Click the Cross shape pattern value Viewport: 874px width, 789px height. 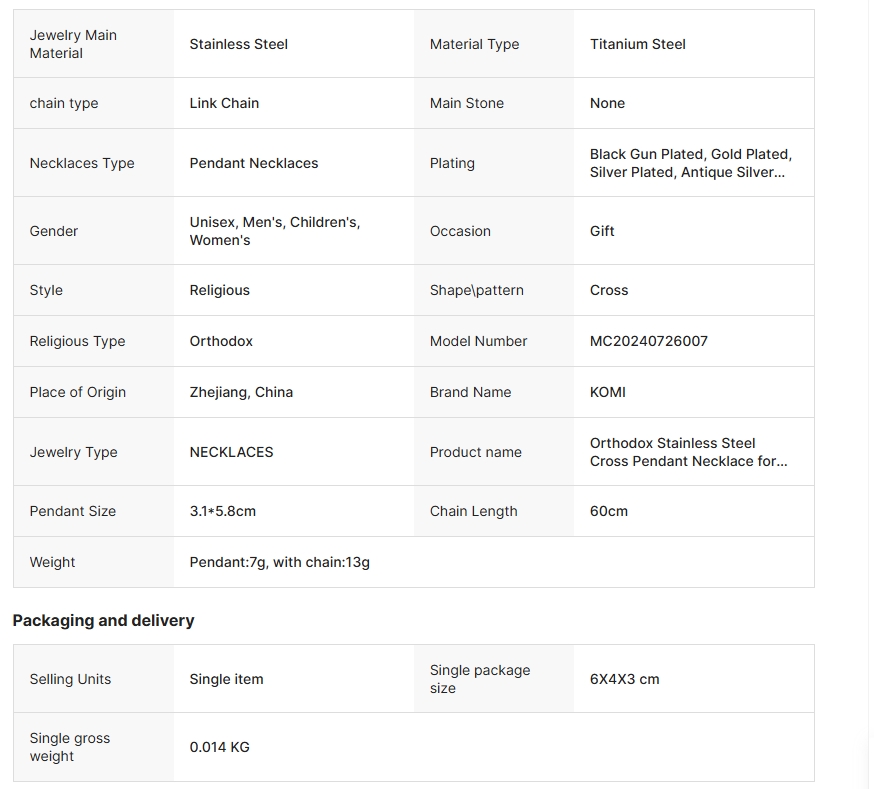click(608, 290)
